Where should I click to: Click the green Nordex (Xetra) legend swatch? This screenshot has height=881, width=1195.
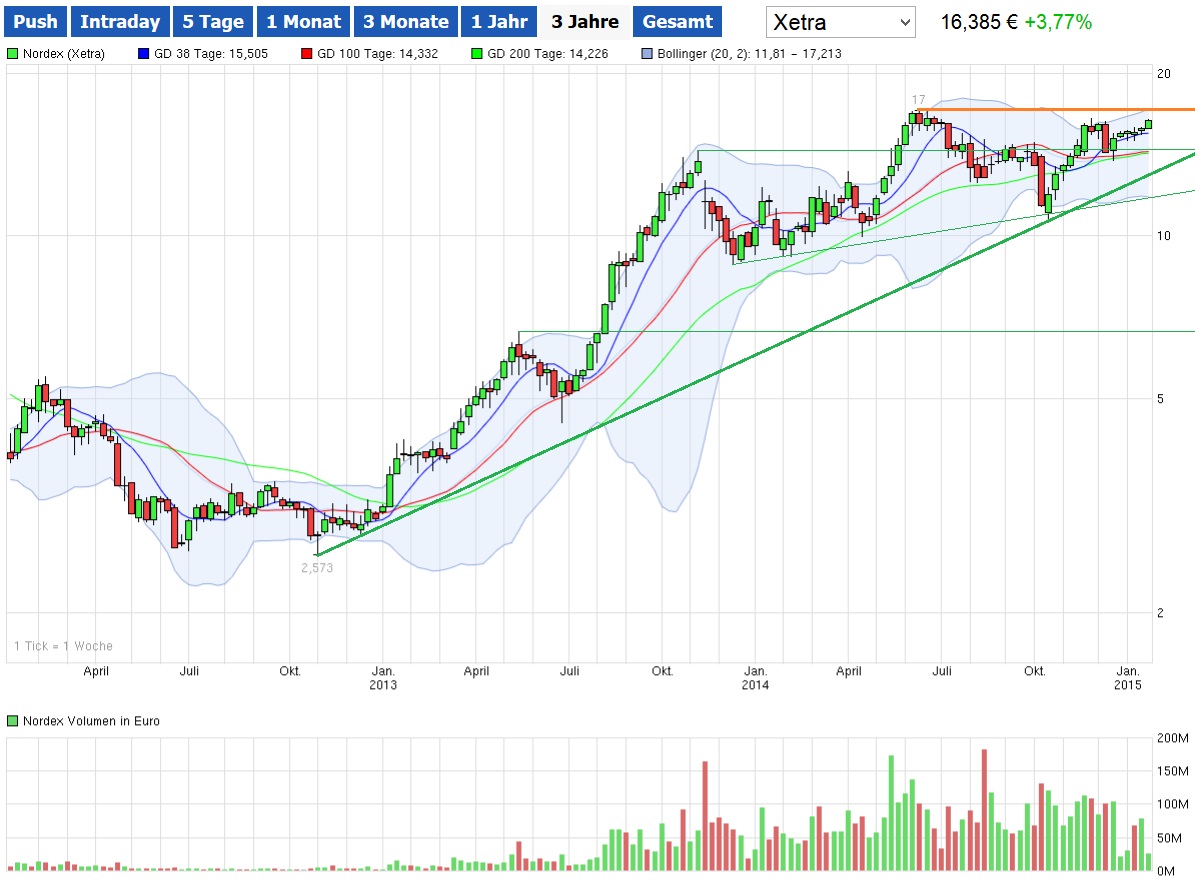pyautogui.click(x=13, y=54)
